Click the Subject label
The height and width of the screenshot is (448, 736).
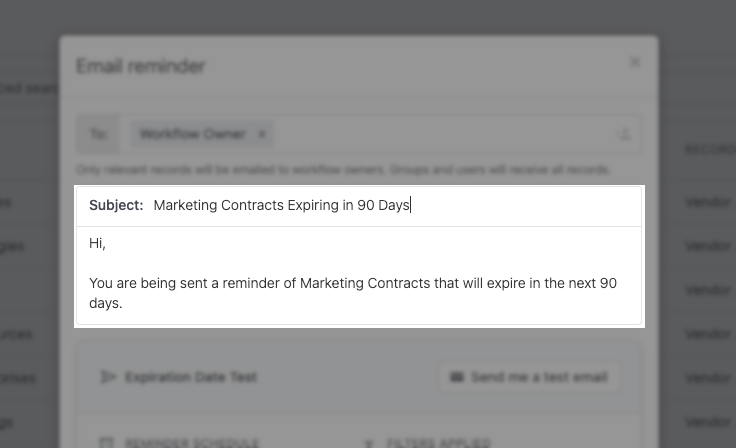tap(116, 205)
